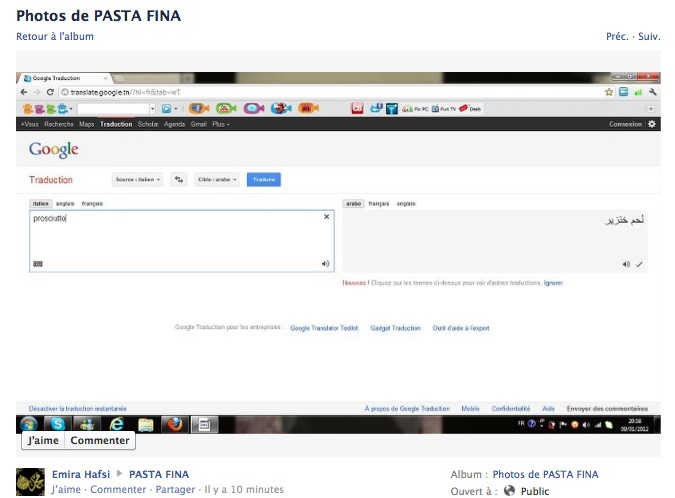Viewport: 675px width, 498px height.
Task: Clear the source text with the X icon
Action: [326, 217]
